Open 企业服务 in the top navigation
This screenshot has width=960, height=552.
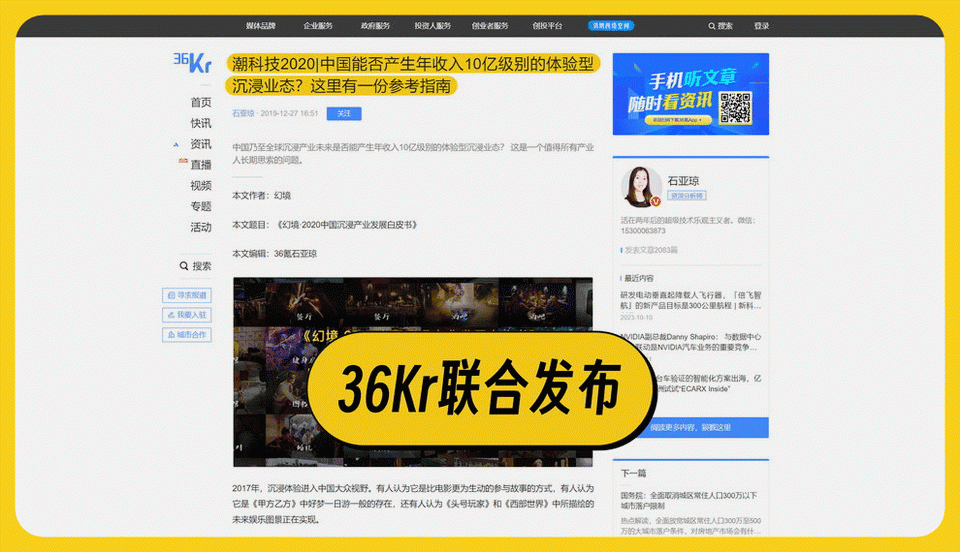click(x=318, y=26)
